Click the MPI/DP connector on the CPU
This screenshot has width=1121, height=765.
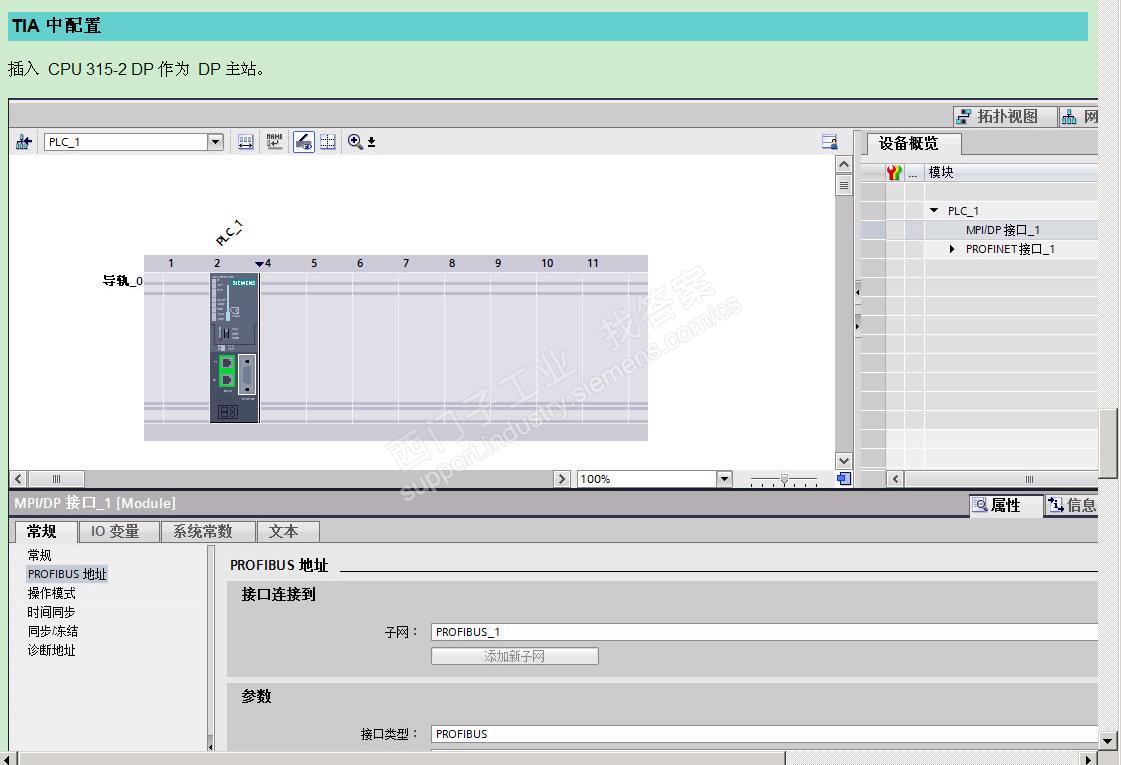(x=247, y=375)
